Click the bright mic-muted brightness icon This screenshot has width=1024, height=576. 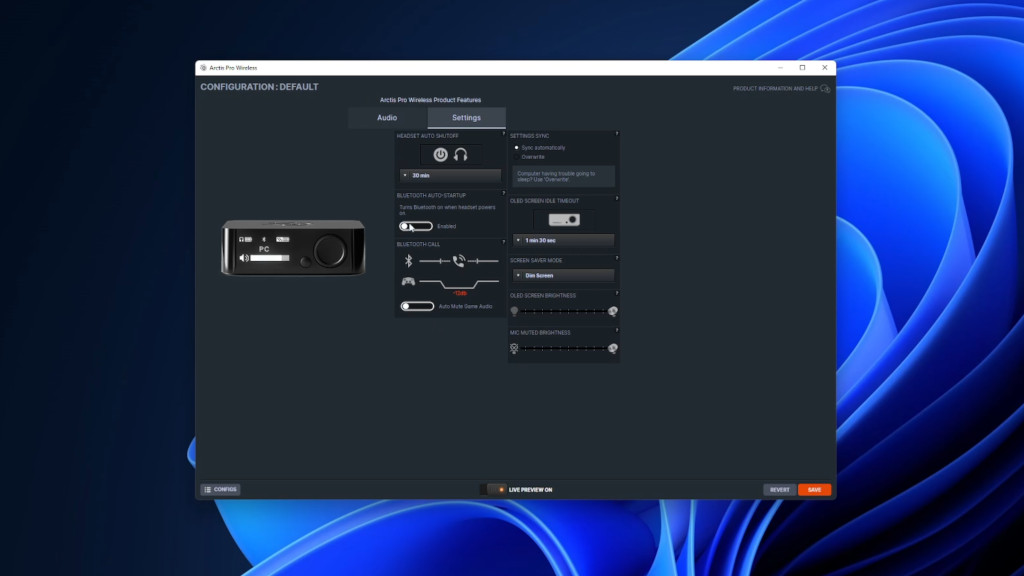point(613,349)
